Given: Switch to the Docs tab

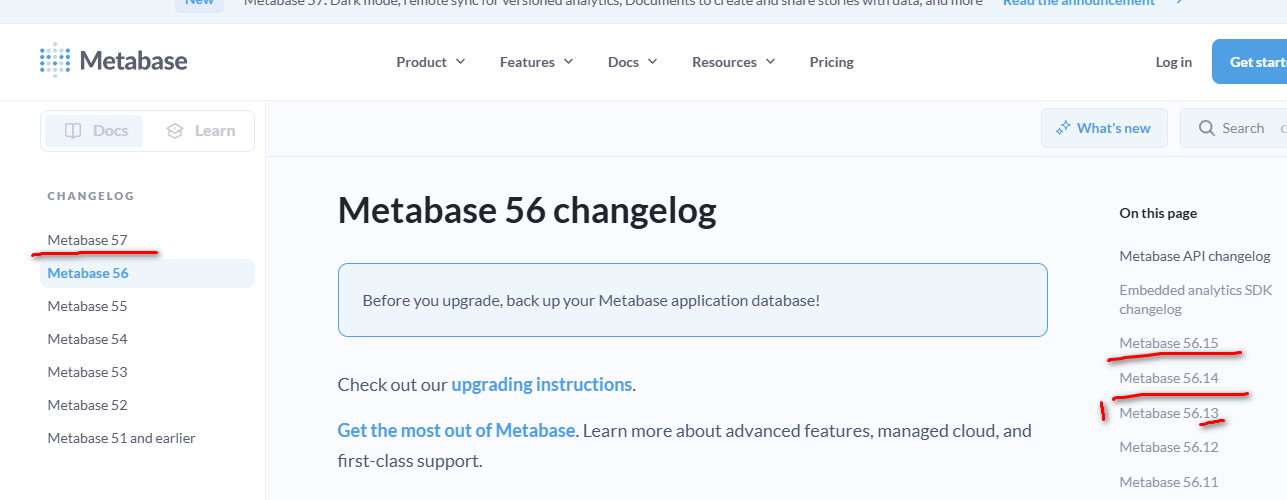Looking at the screenshot, I should [x=94, y=131].
